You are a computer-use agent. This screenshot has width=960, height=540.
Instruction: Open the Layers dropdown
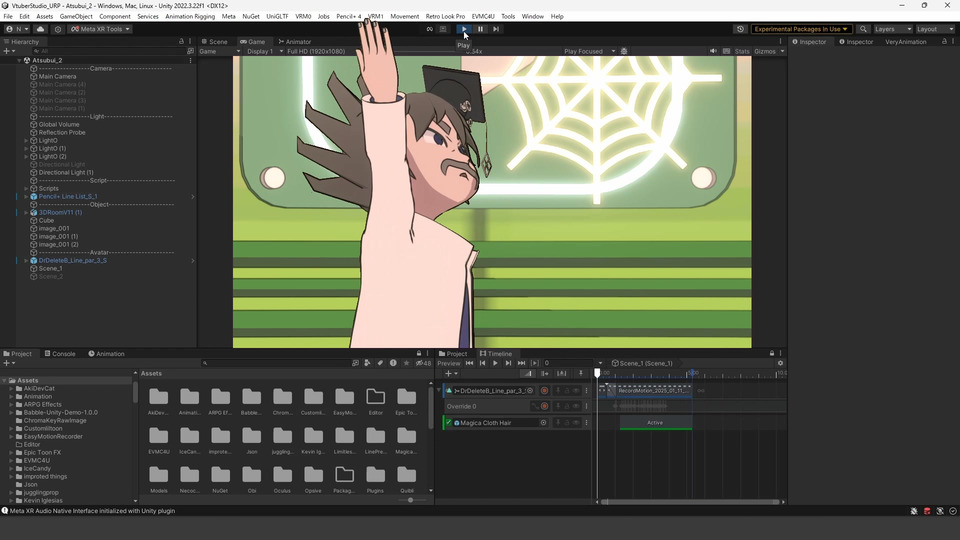click(x=893, y=29)
